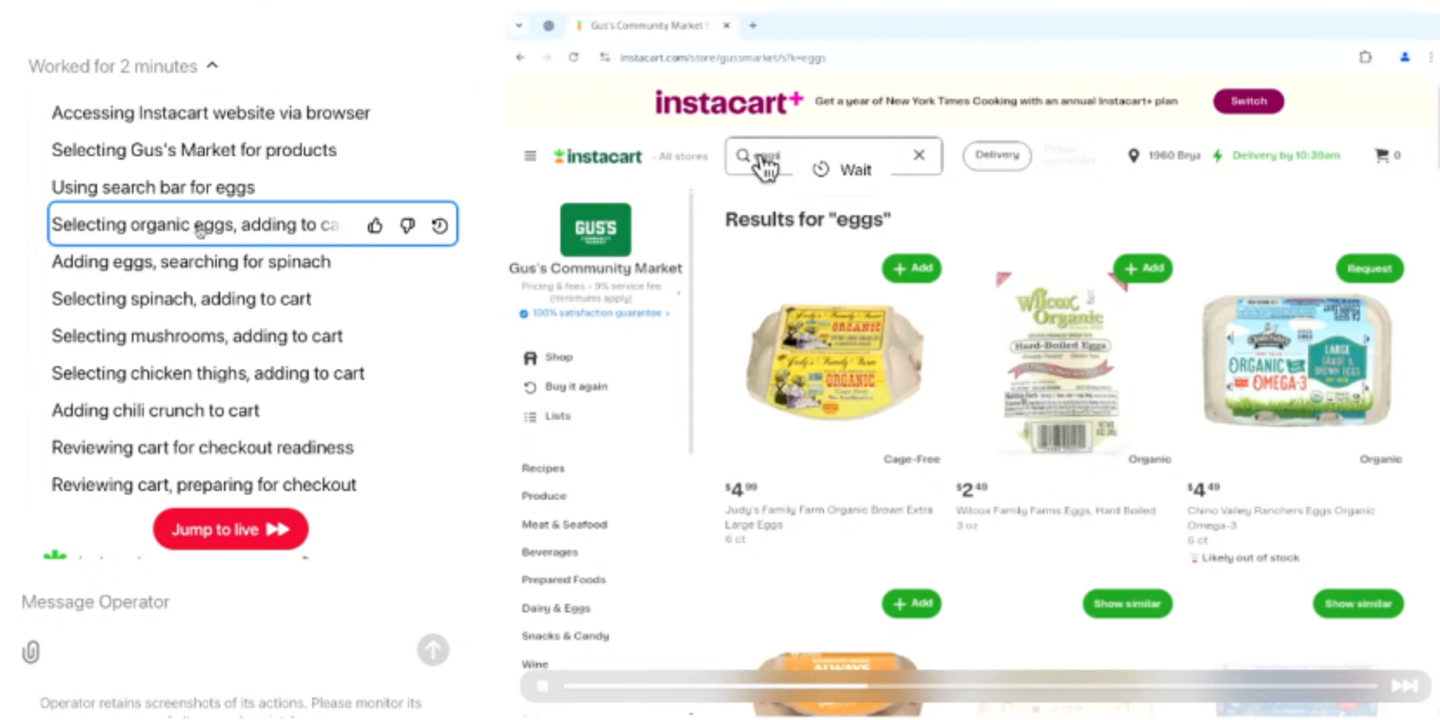Collapse the 'Worked for 2 minutes' section

[x=212, y=66]
